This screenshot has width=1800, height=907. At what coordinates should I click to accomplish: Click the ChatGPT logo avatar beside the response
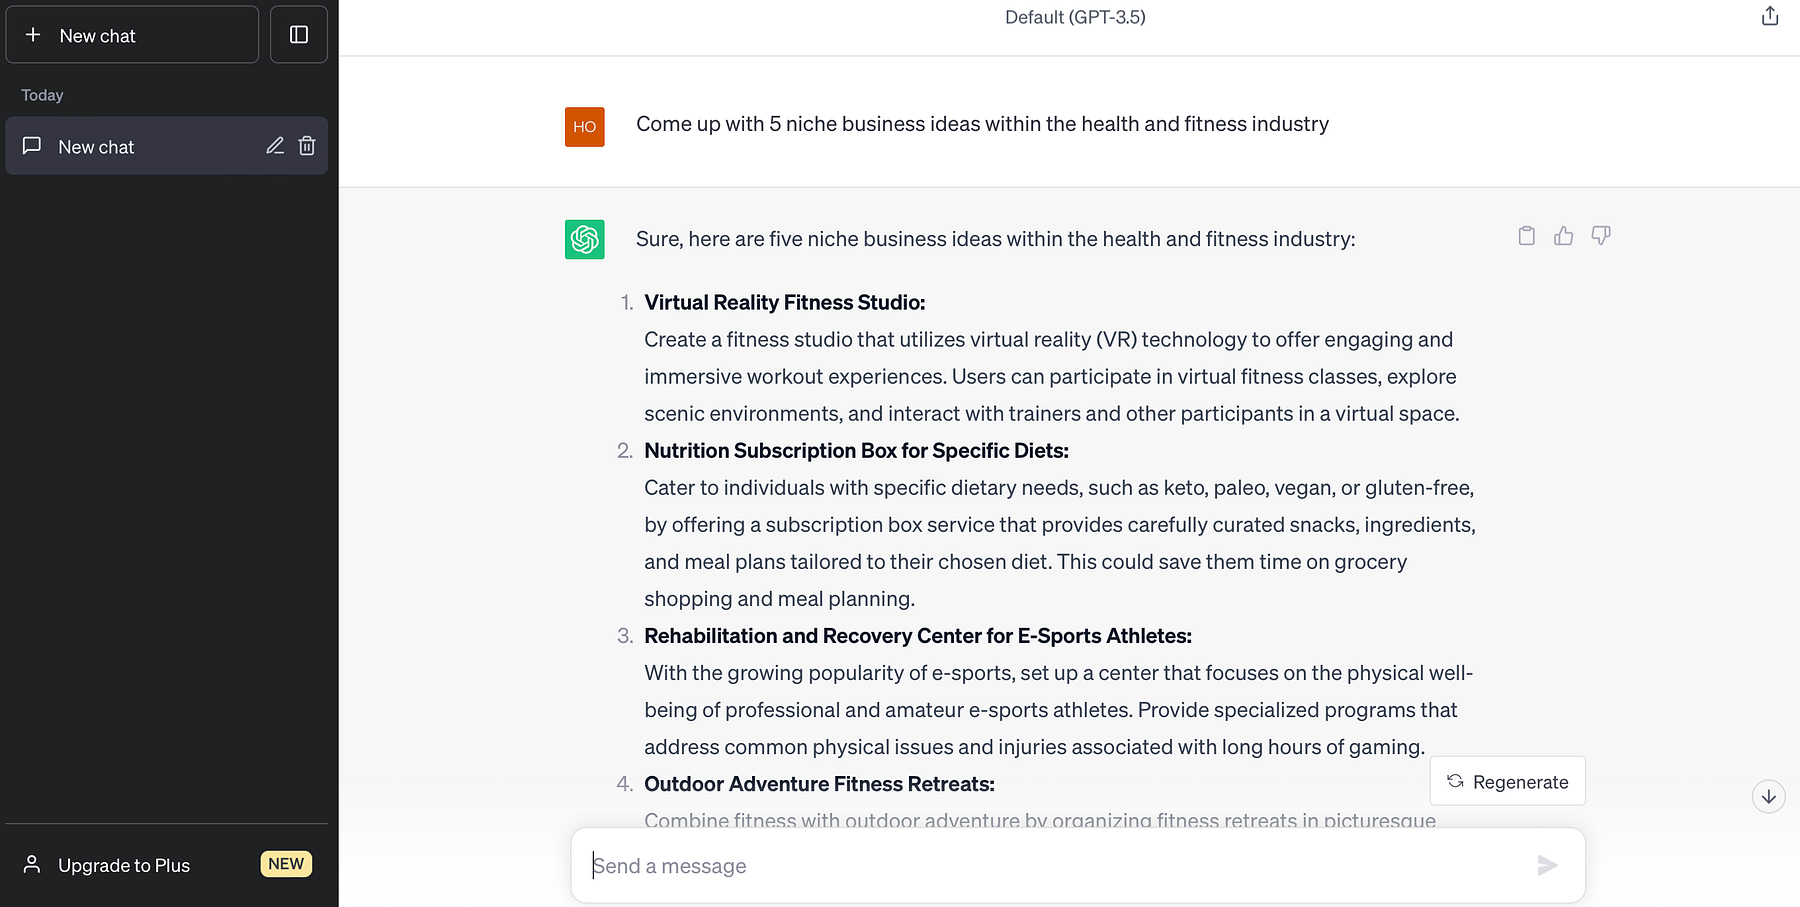(584, 239)
